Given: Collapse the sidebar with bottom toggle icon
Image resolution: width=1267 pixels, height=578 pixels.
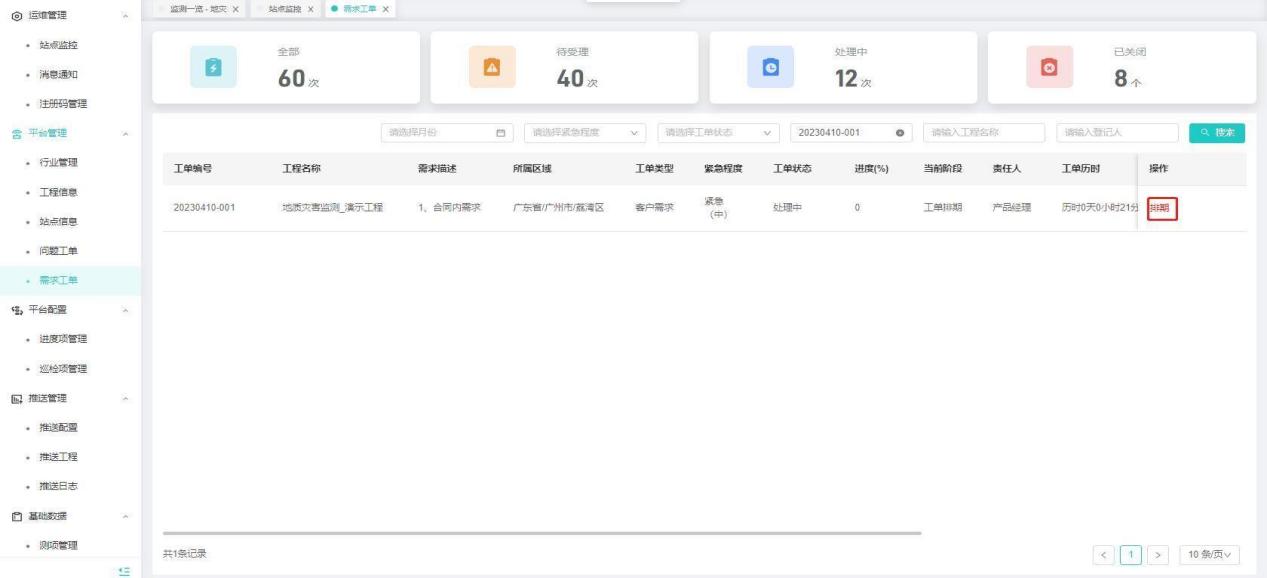Looking at the screenshot, I should pyautogui.click(x=124, y=570).
